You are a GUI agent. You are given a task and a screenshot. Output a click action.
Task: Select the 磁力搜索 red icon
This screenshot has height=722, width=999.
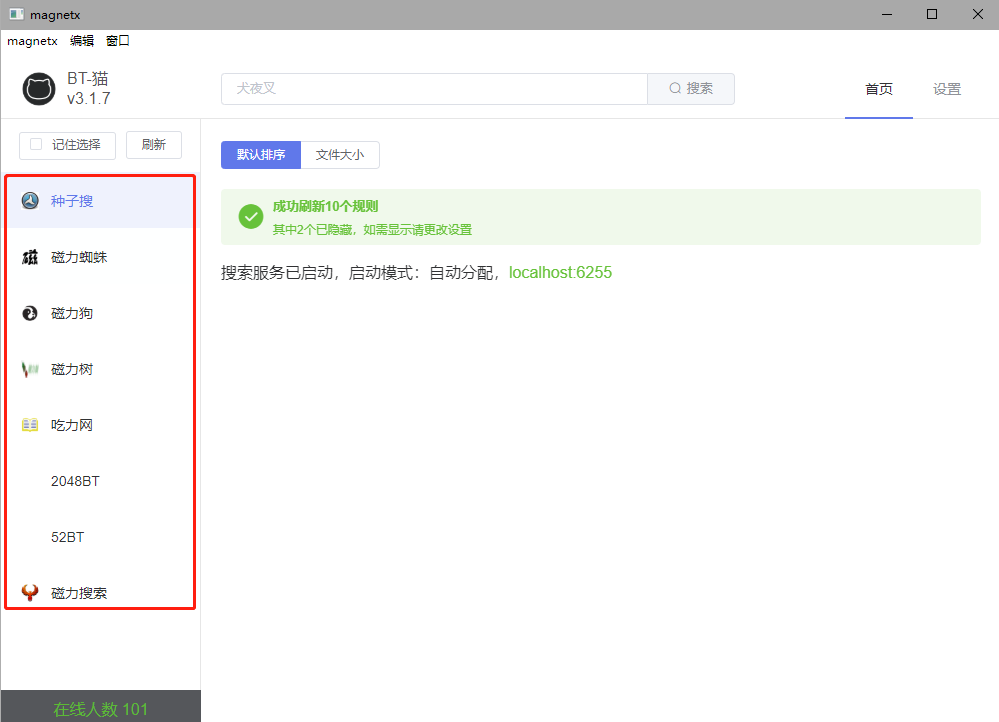pos(30,593)
